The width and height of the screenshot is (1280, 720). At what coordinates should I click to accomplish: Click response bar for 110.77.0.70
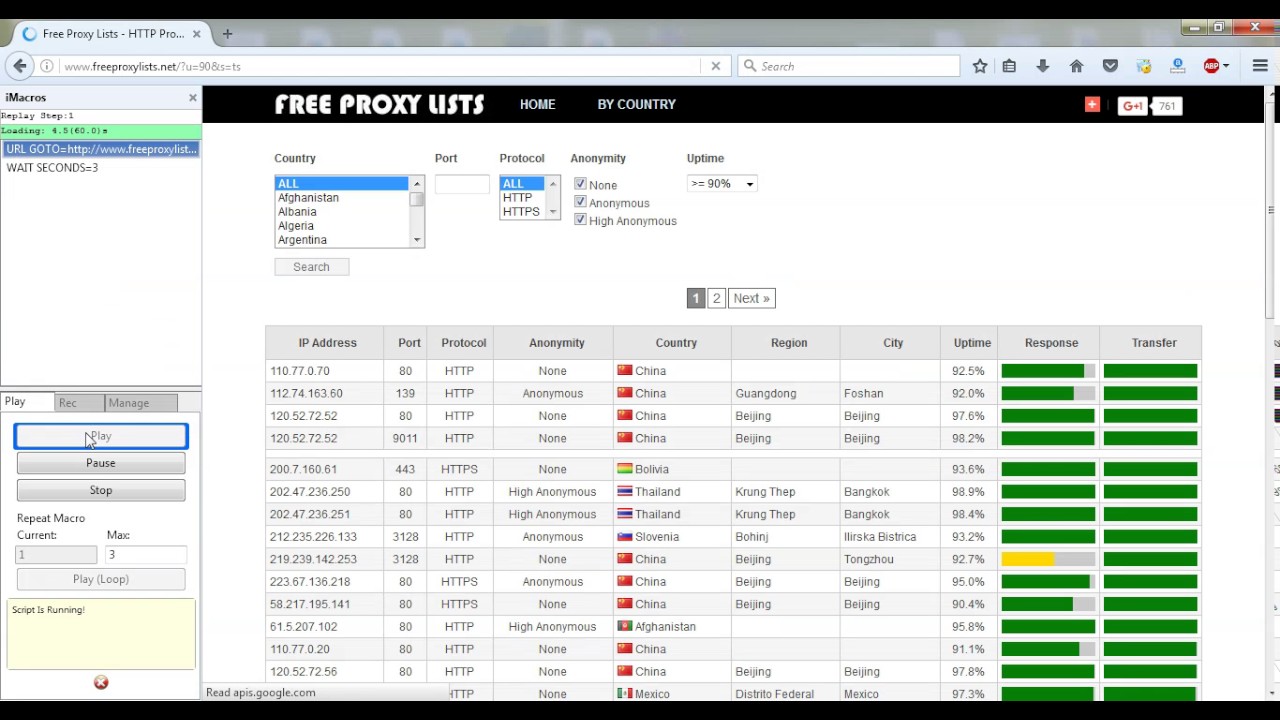[1048, 371]
